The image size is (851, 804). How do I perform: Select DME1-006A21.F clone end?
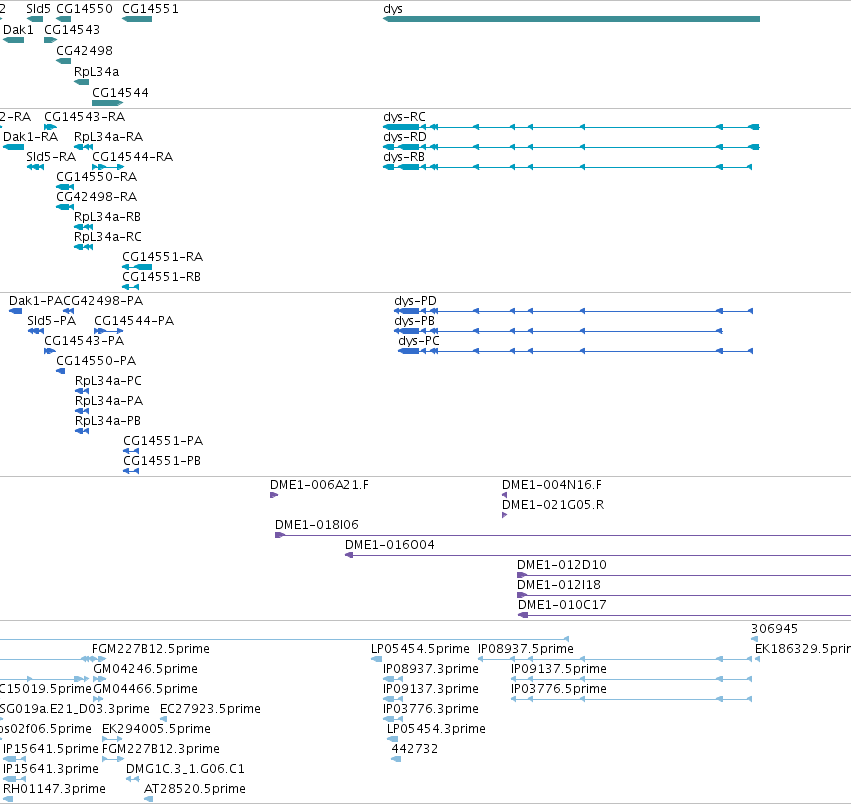274,495
